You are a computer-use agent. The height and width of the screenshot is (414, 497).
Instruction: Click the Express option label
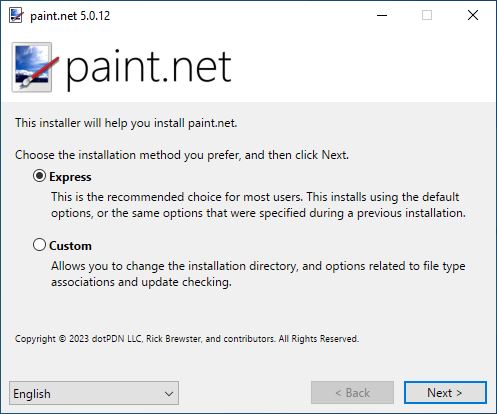click(x=70, y=177)
